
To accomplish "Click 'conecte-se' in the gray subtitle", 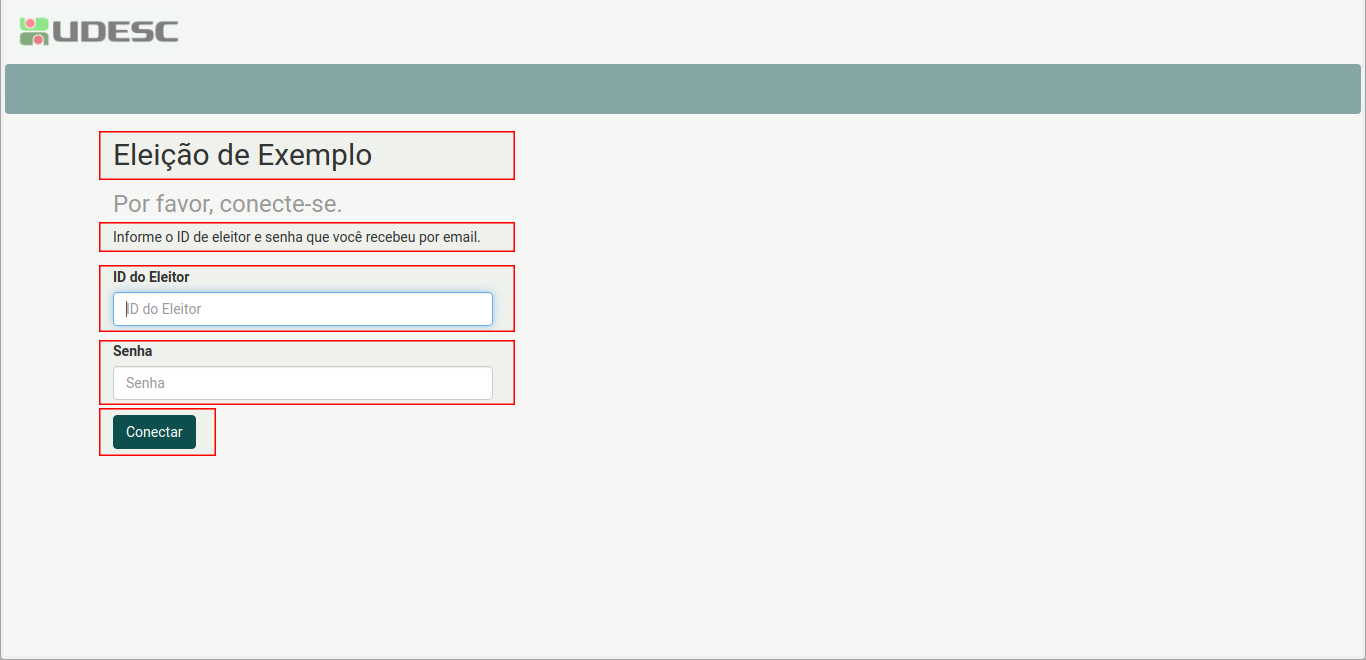I will (281, 204).
